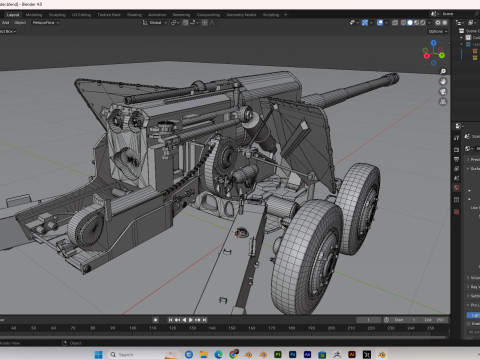Go to the Animation workspace tab
Screen dimensions: 480x360
tap(157, 15)
